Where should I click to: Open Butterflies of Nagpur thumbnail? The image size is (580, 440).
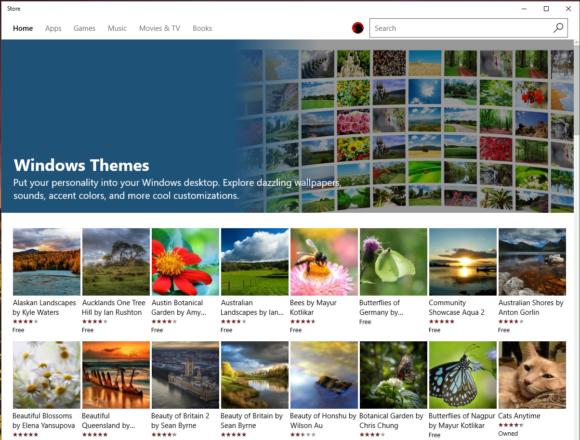[x=463, y=375]
